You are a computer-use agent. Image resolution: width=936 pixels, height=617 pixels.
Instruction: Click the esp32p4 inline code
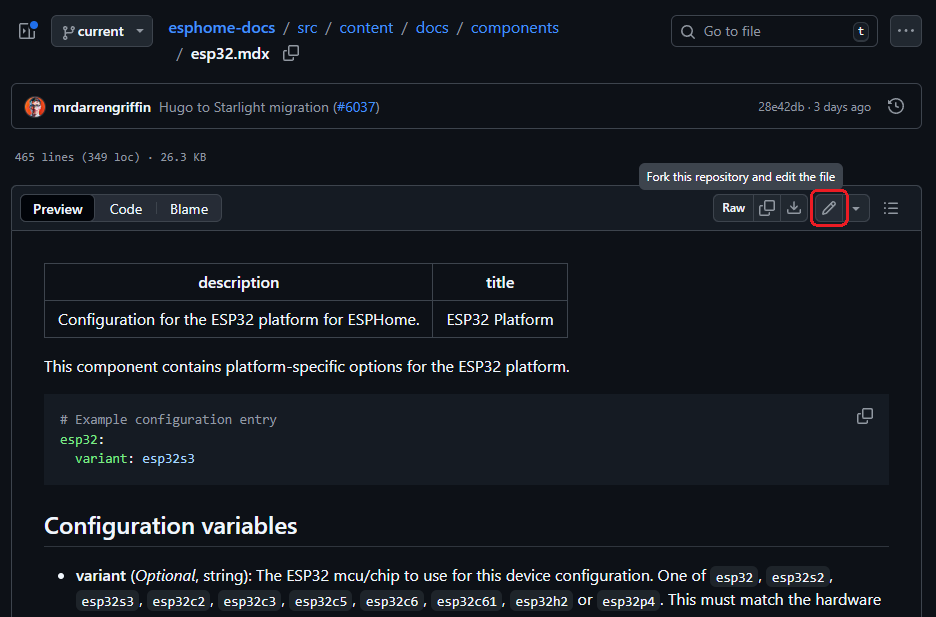(628, 601)
